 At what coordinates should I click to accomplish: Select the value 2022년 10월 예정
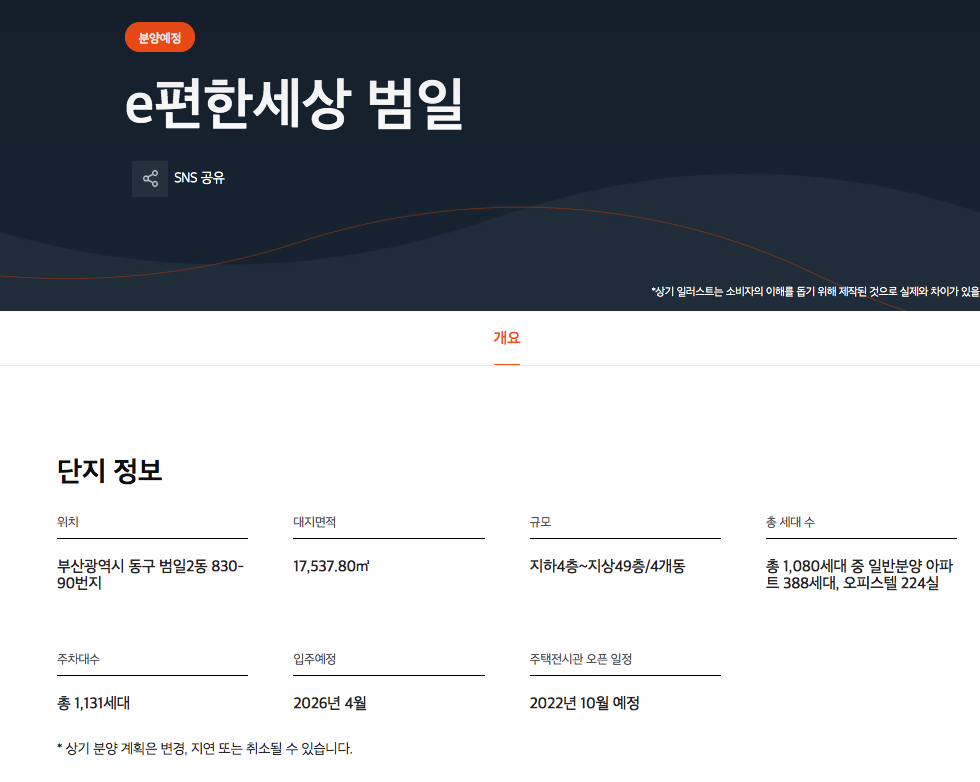pyautogui.click(x=584, y=703)
